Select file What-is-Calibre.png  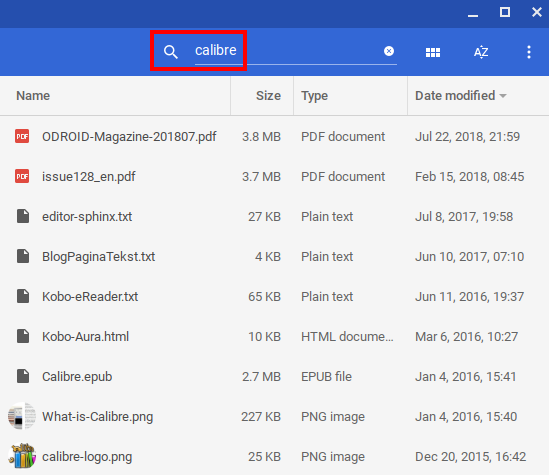tap(97, 417)
